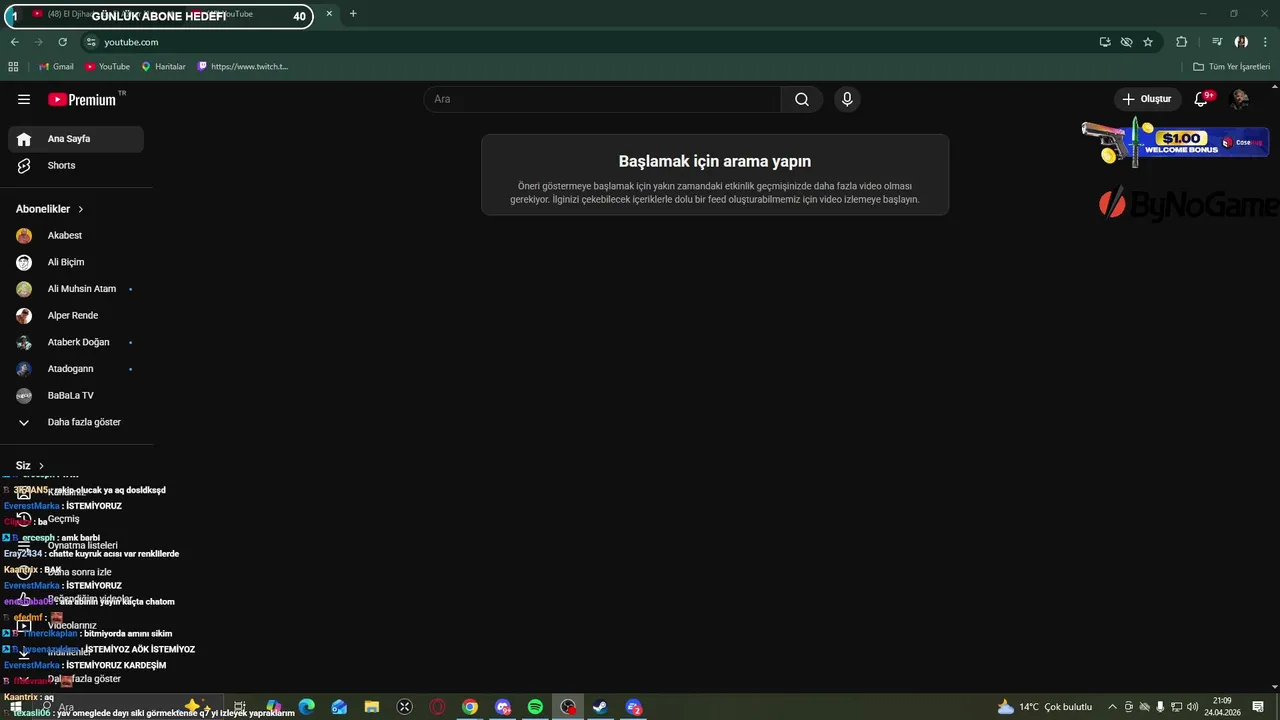Open the volume speaker control
This screenshot has width=1280, height=720.
click(x=1193, y=707)
